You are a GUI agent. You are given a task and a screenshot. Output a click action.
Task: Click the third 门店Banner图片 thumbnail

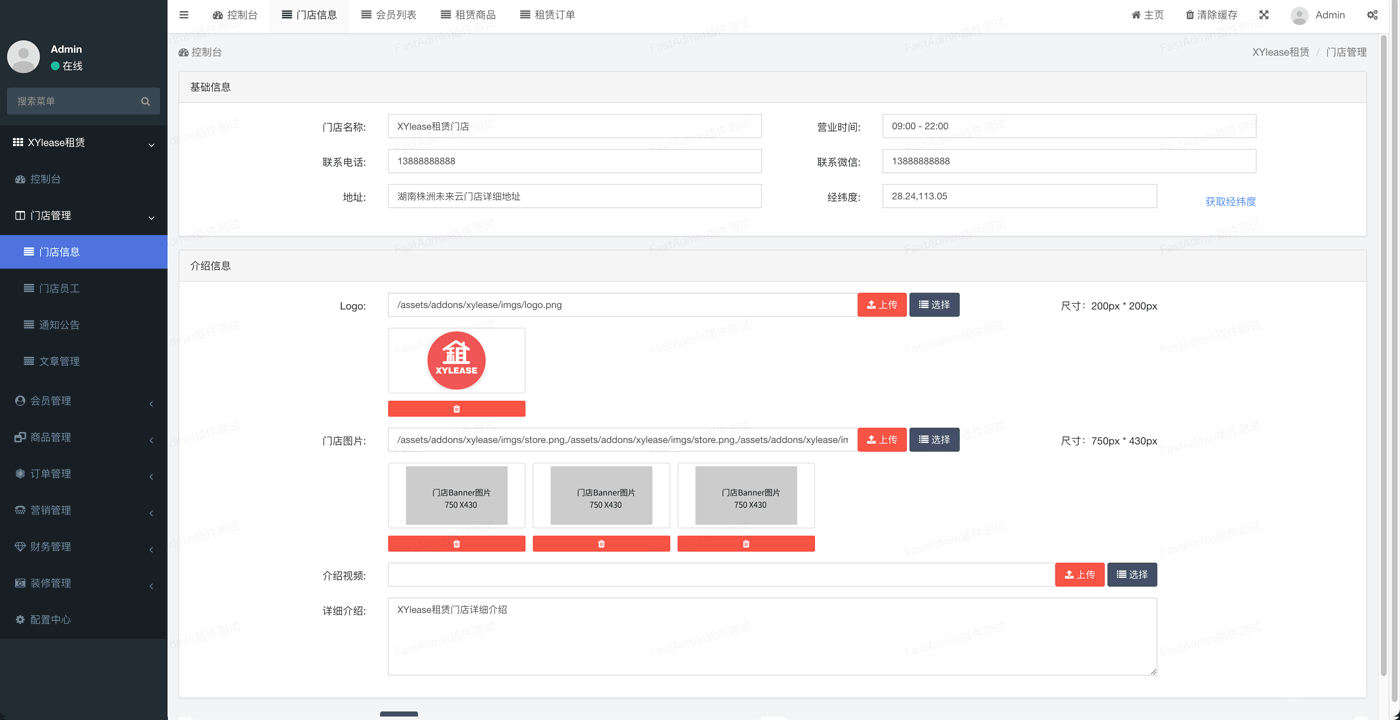pos(746,496)
